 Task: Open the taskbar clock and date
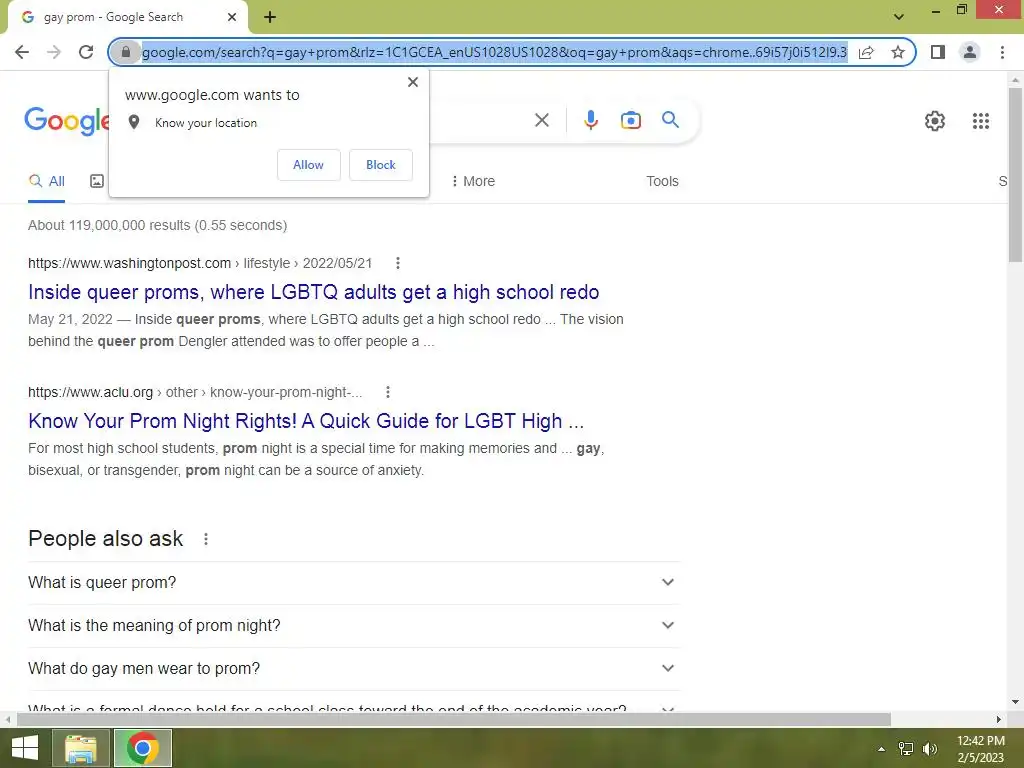click(x=980, y=749)
